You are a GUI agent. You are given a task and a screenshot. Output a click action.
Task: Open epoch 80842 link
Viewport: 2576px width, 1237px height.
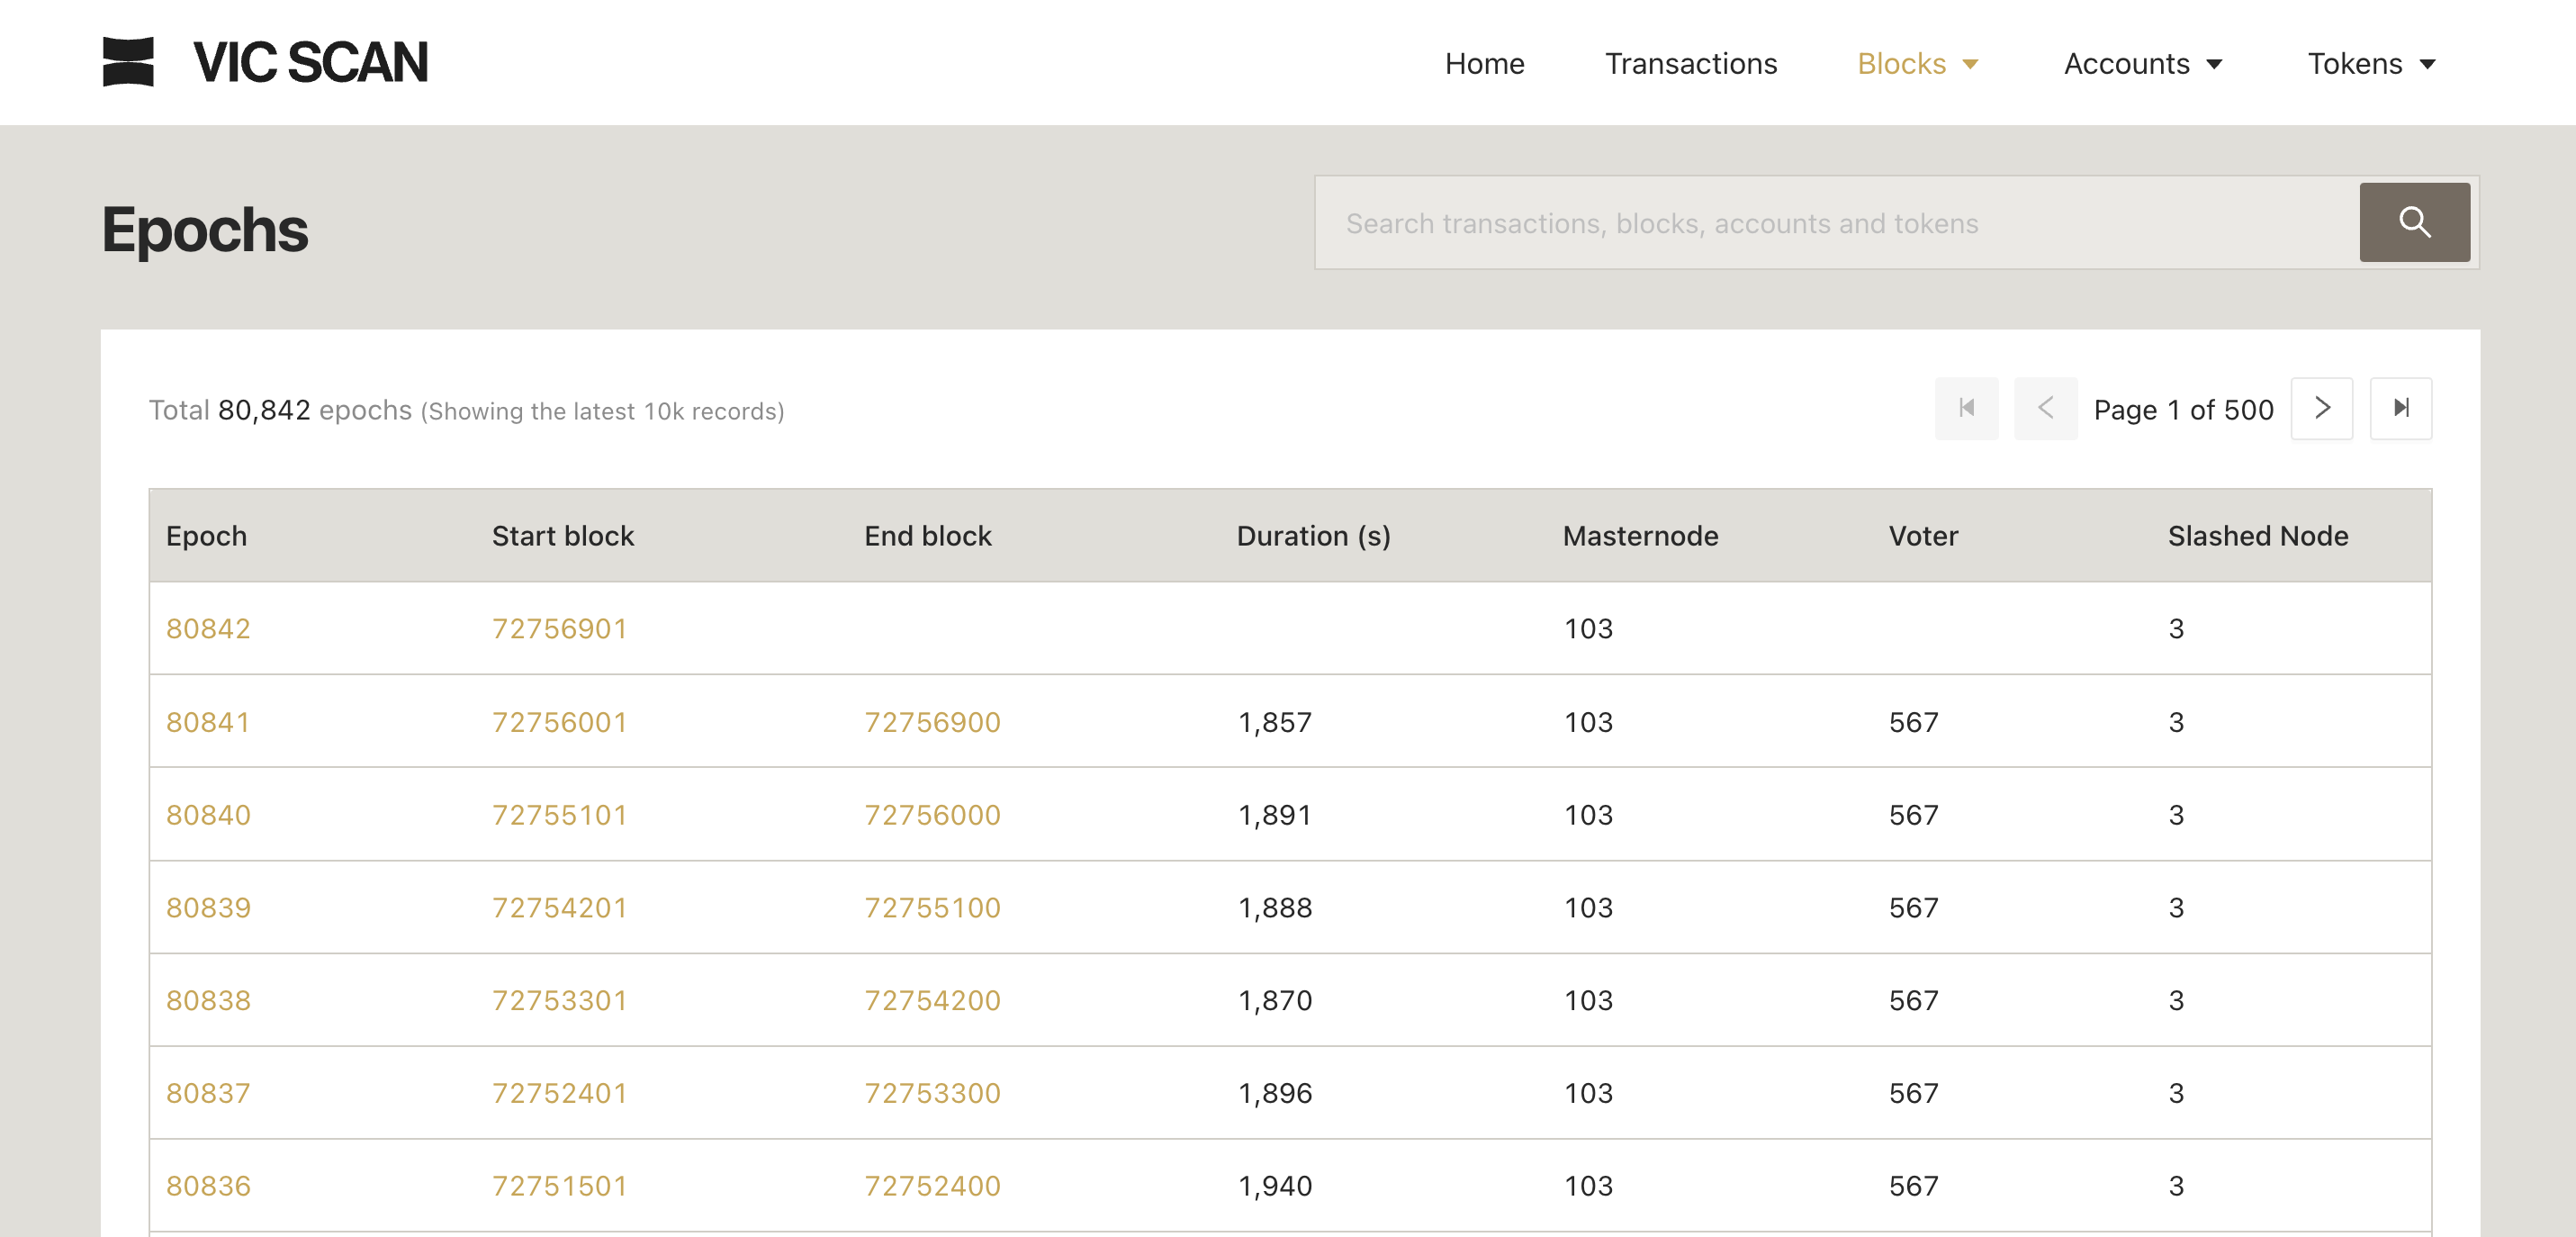tap(208, 629)
